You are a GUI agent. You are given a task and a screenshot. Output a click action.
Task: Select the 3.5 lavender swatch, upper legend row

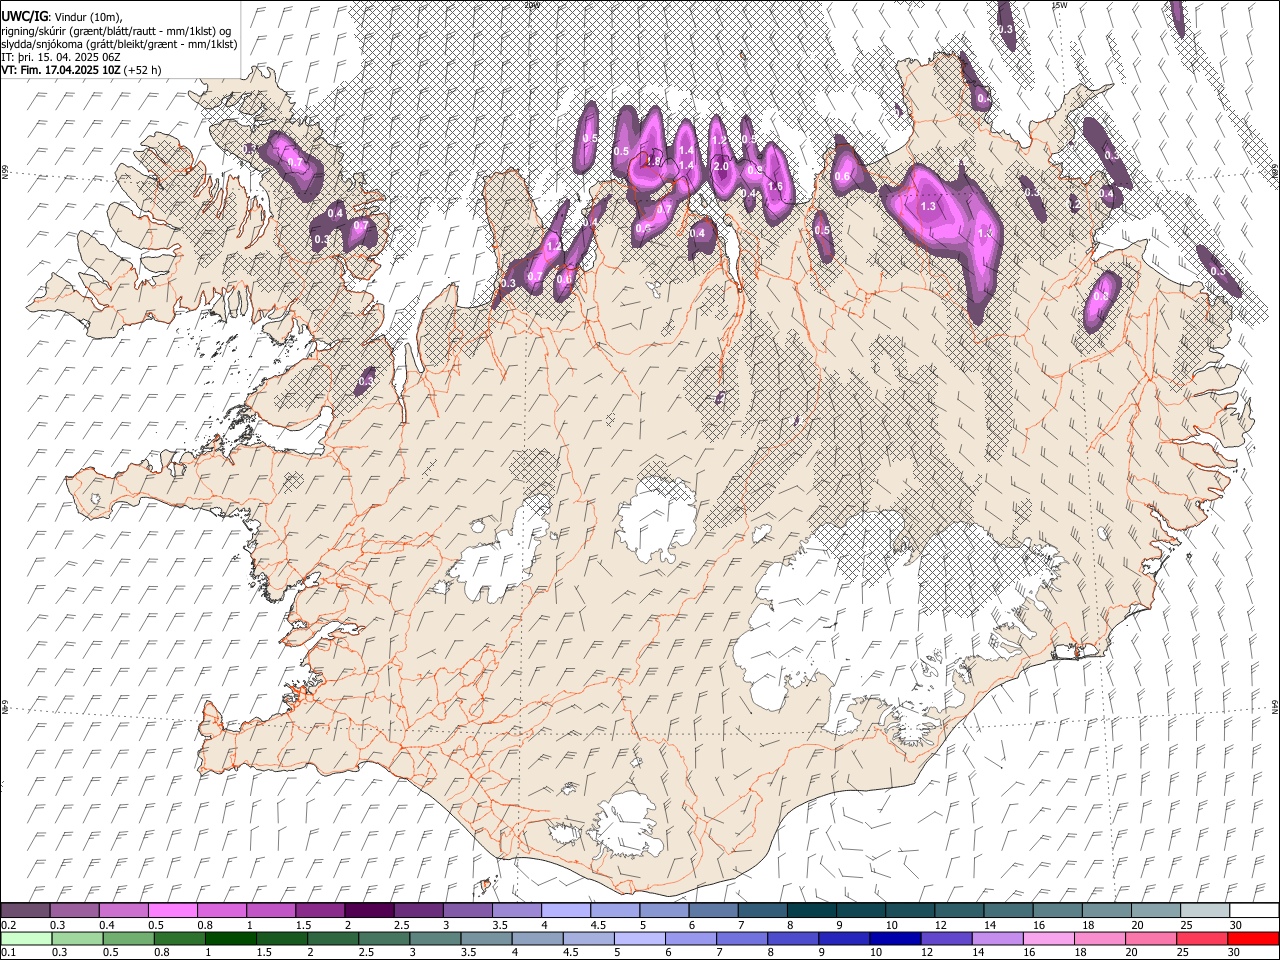[x=516, y=910]
